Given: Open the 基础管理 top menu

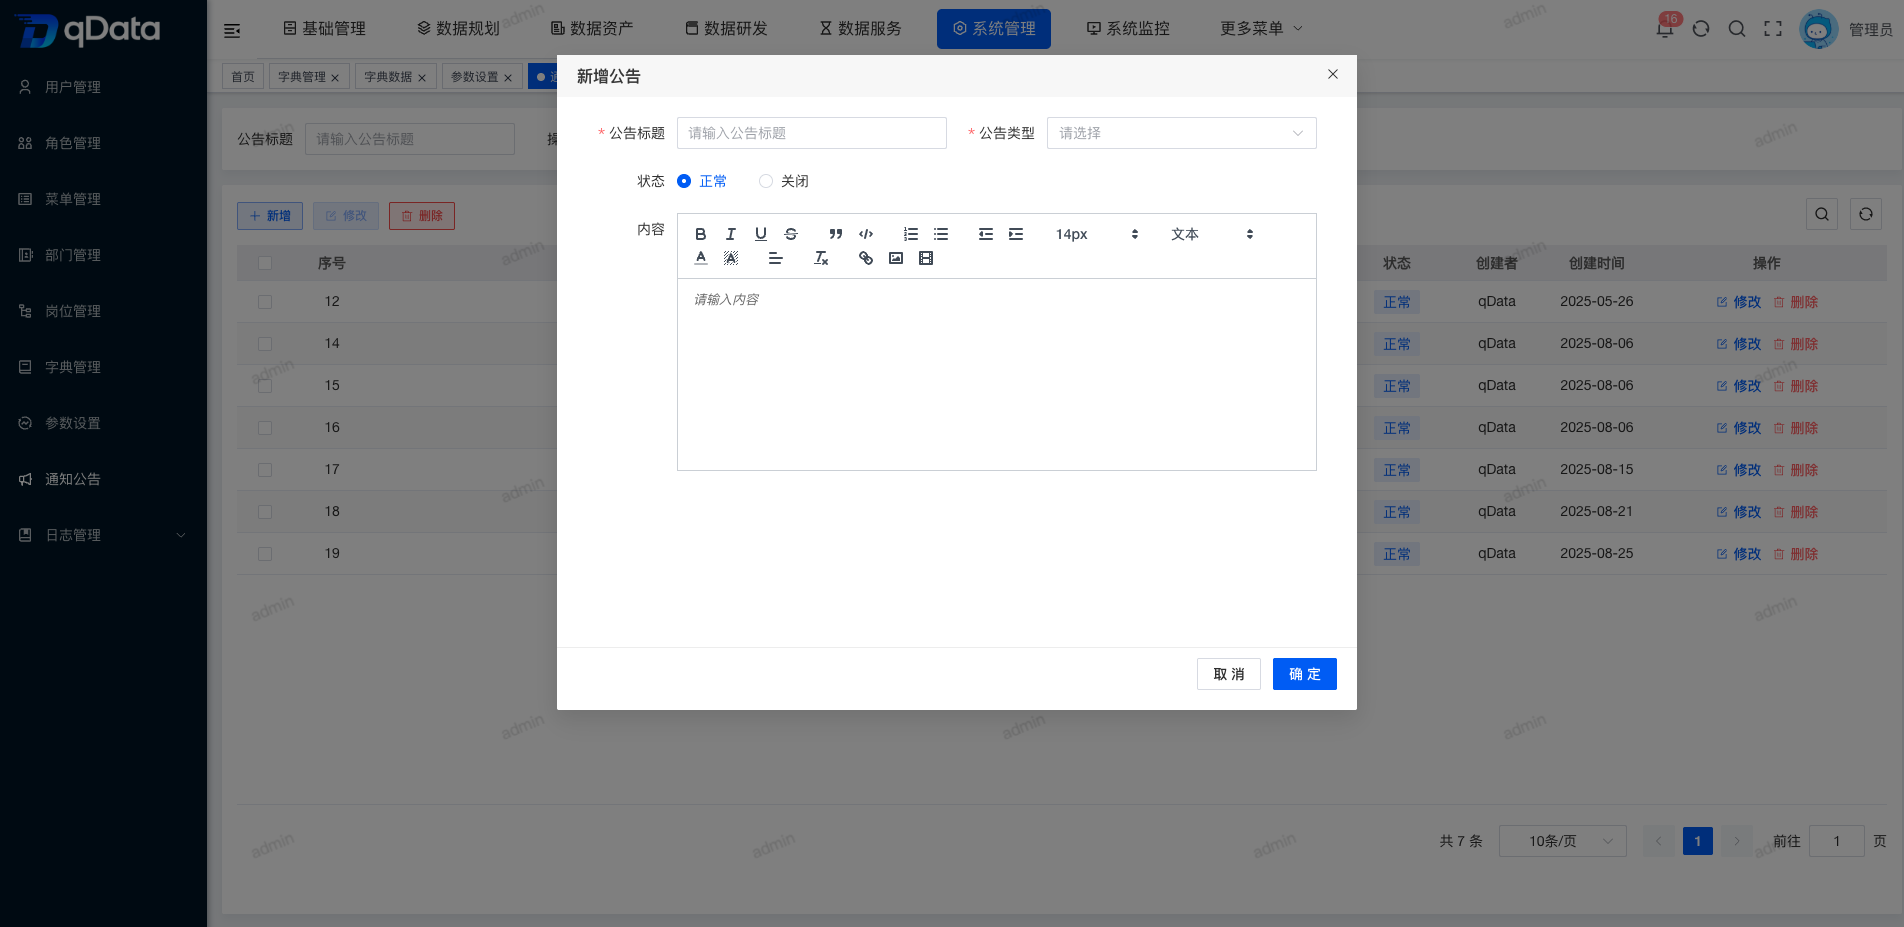Looking at the screenshot, I should tap(324, 29).
